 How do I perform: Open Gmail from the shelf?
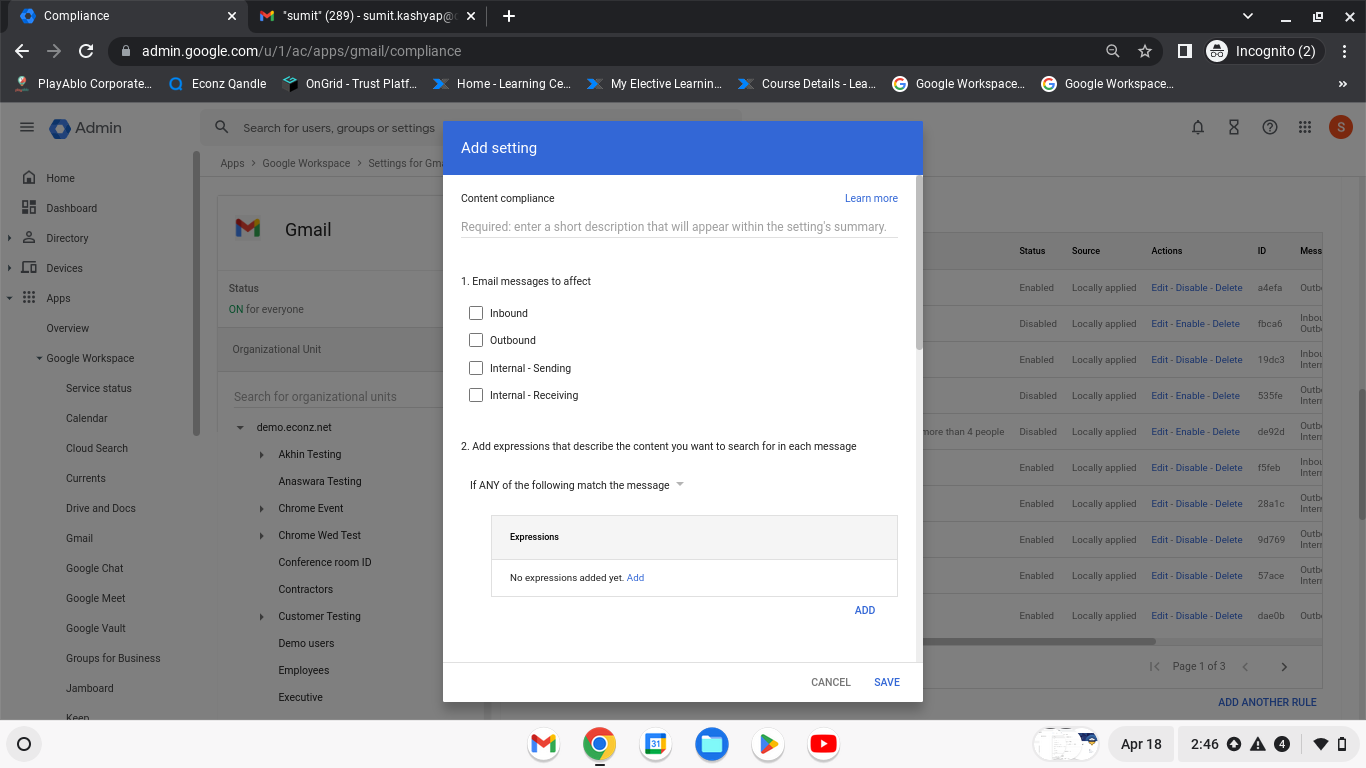point(543,744)
